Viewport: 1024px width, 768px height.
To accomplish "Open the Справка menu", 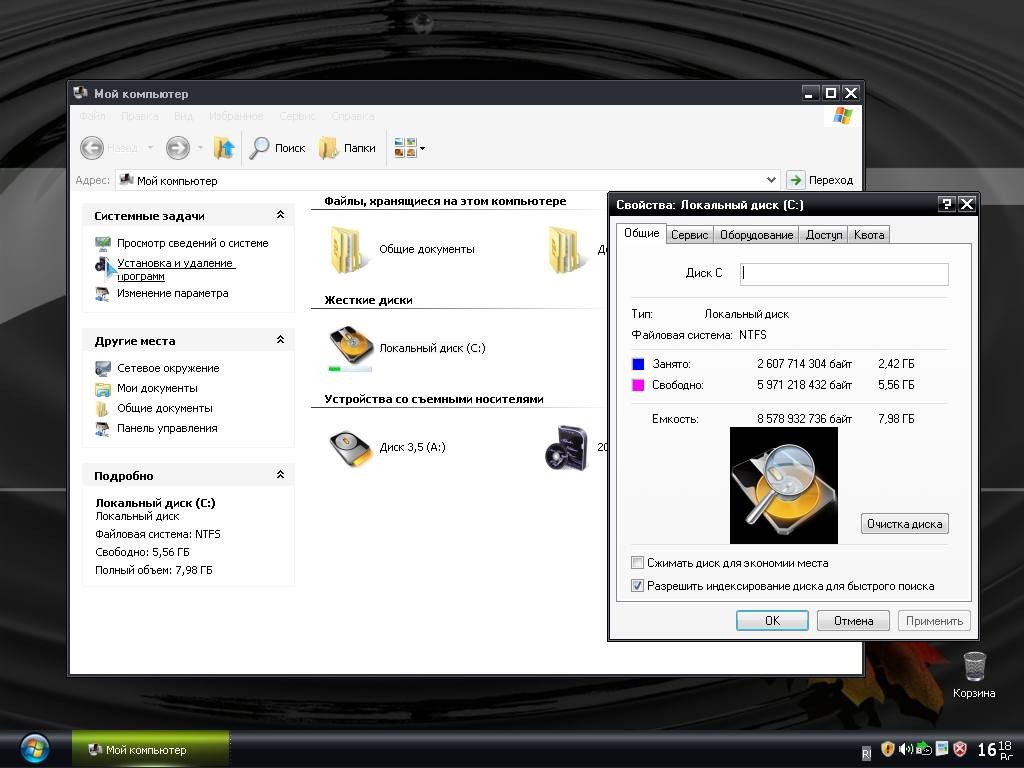I will pos(353,116).
